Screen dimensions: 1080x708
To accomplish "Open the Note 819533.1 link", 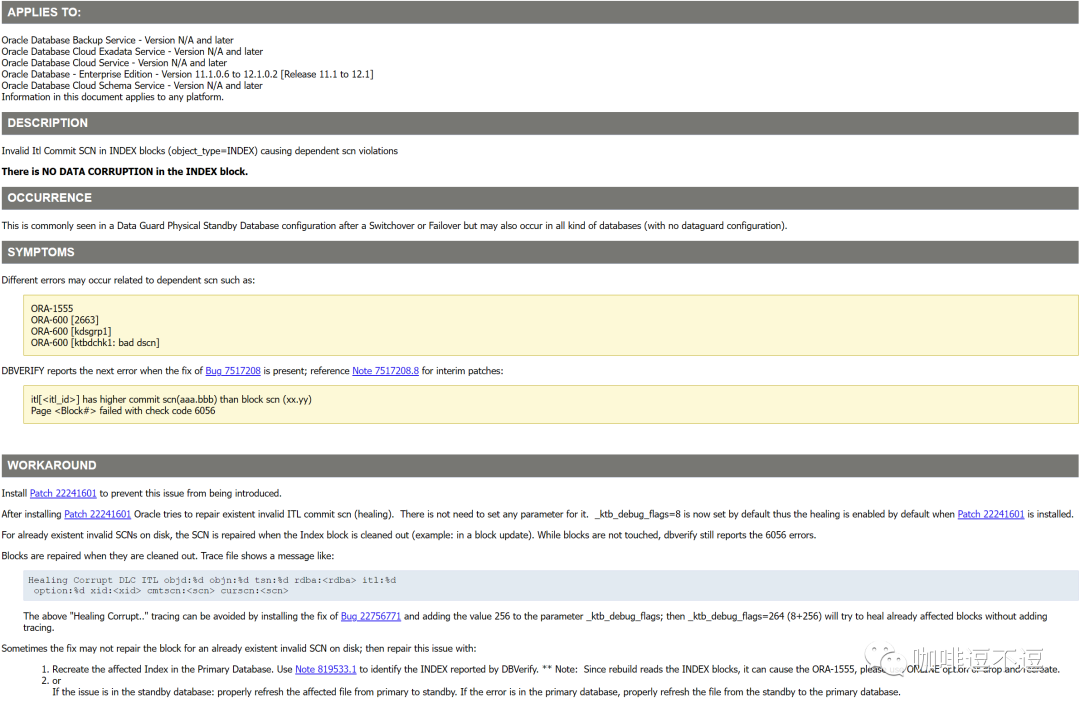I will (x=325, y=669).
